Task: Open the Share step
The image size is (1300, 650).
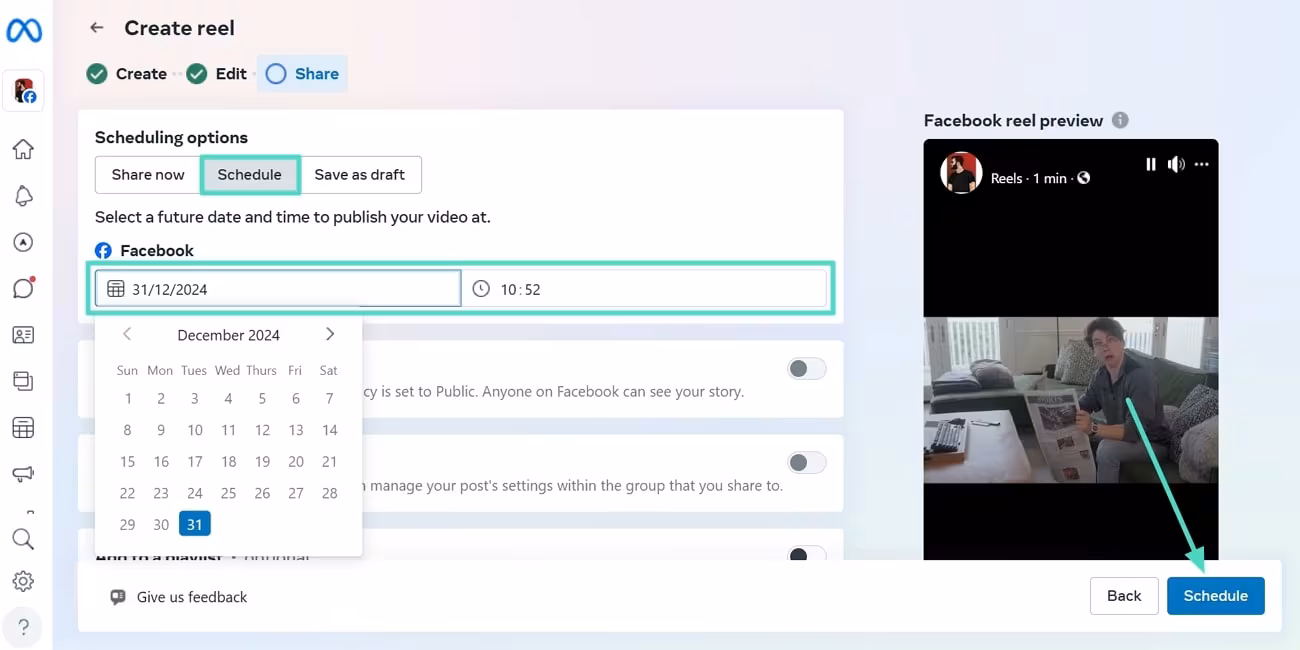Action: pos(303,73)
